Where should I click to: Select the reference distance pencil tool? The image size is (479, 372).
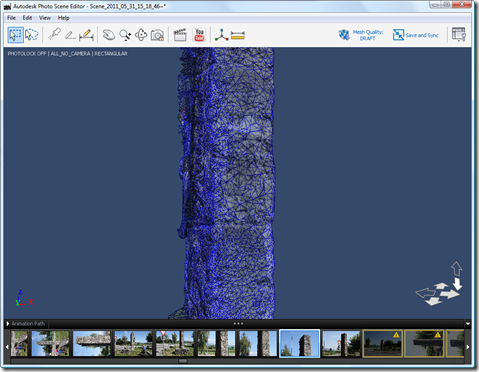(x=86, y=35)
